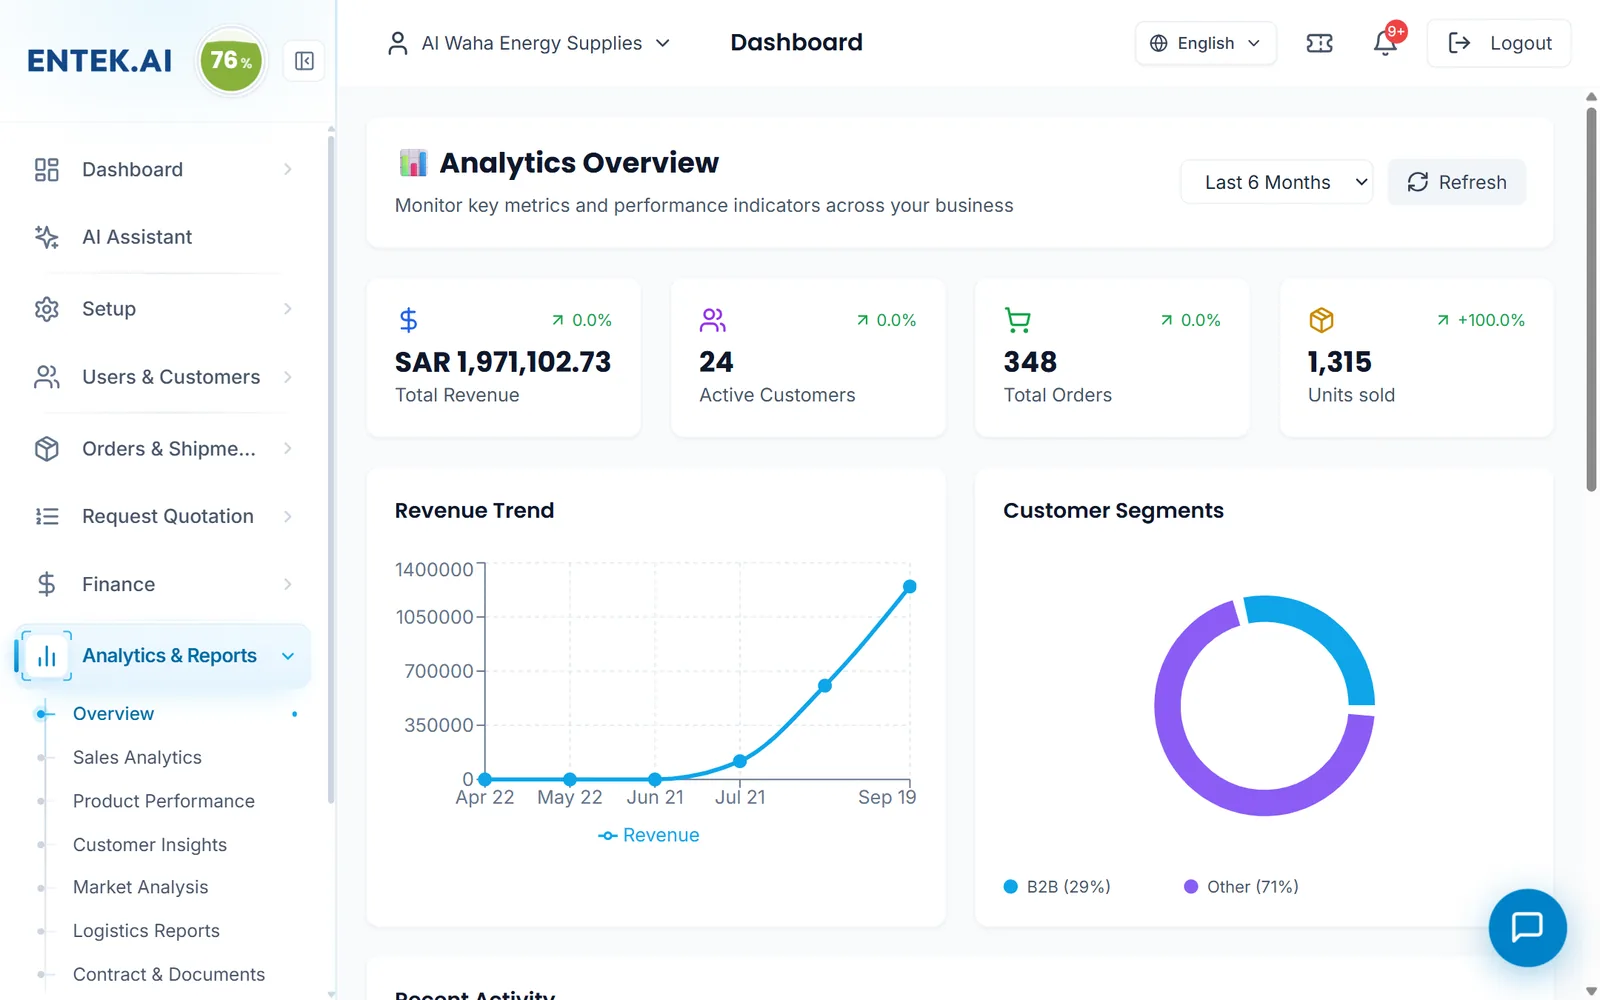
Task: Click the Sep 19 revenue data point
Action: coord(910,587)
